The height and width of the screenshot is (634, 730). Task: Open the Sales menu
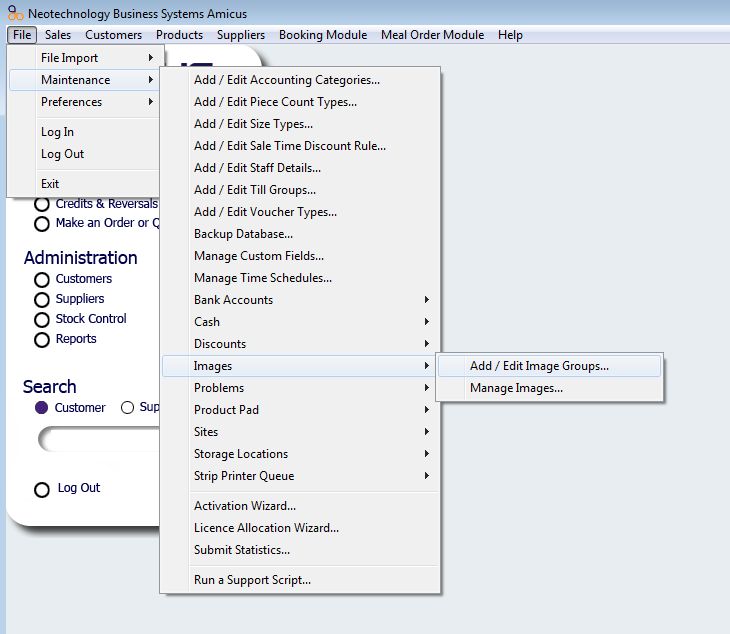click(58, 35)
